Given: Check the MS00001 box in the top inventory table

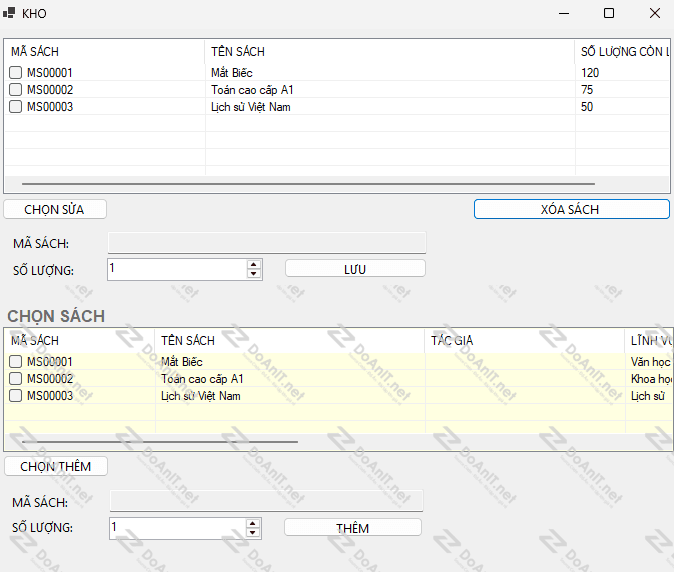Looking at the screenshot, I should point(15,72).
